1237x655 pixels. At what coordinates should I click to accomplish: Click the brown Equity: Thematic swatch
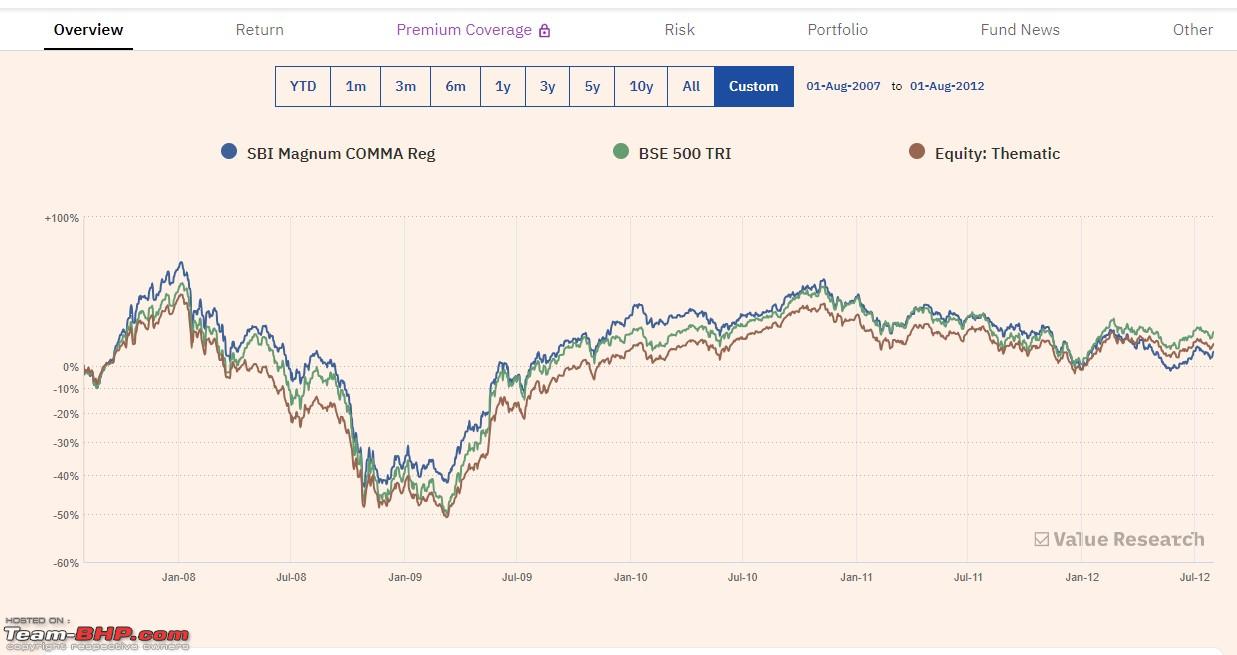917,152
